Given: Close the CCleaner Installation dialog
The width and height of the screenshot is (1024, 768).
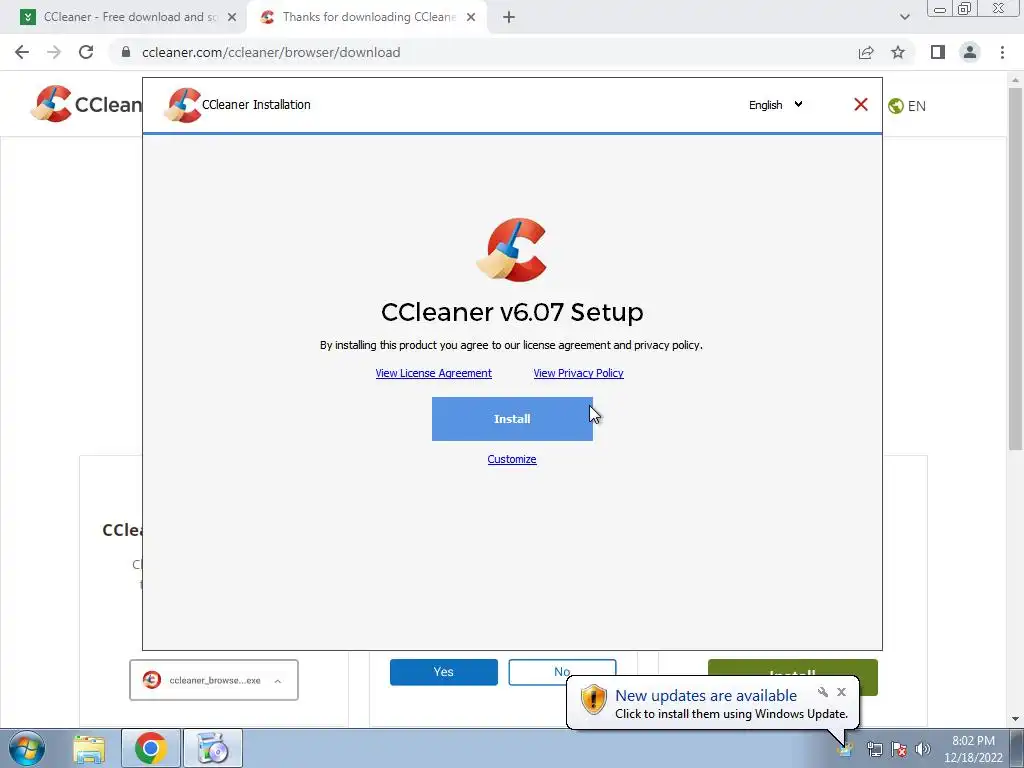Looking at the screenshot, I should [861, 104].
